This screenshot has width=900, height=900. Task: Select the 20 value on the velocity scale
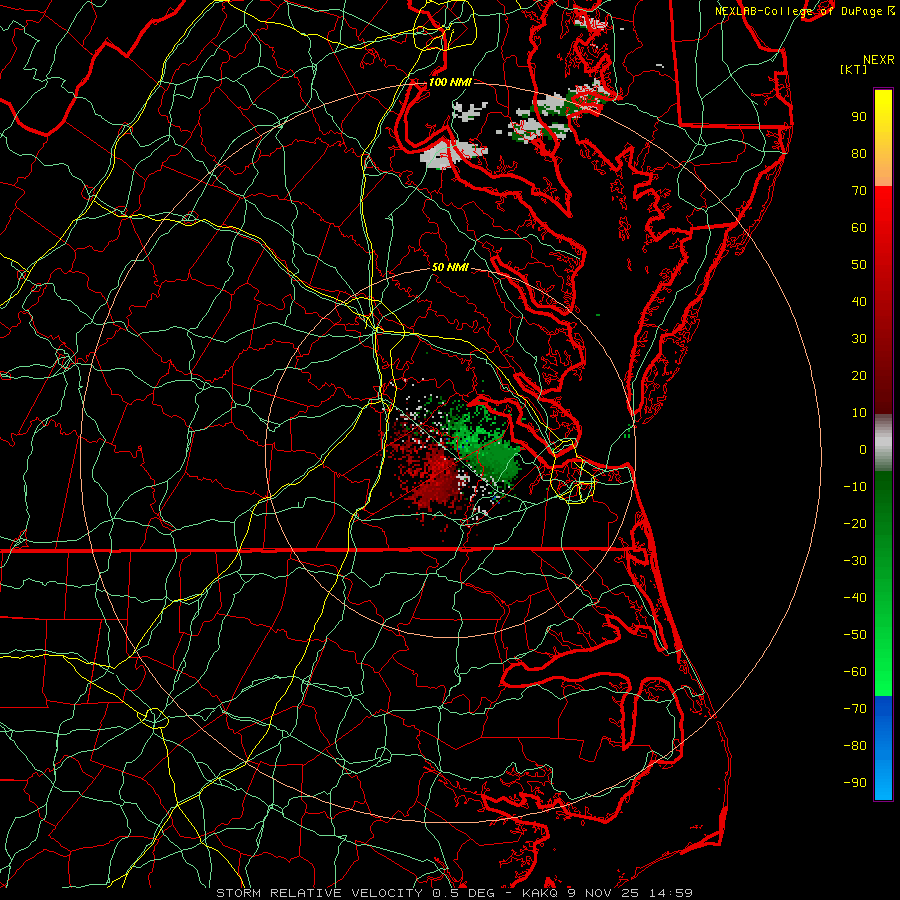859,376
